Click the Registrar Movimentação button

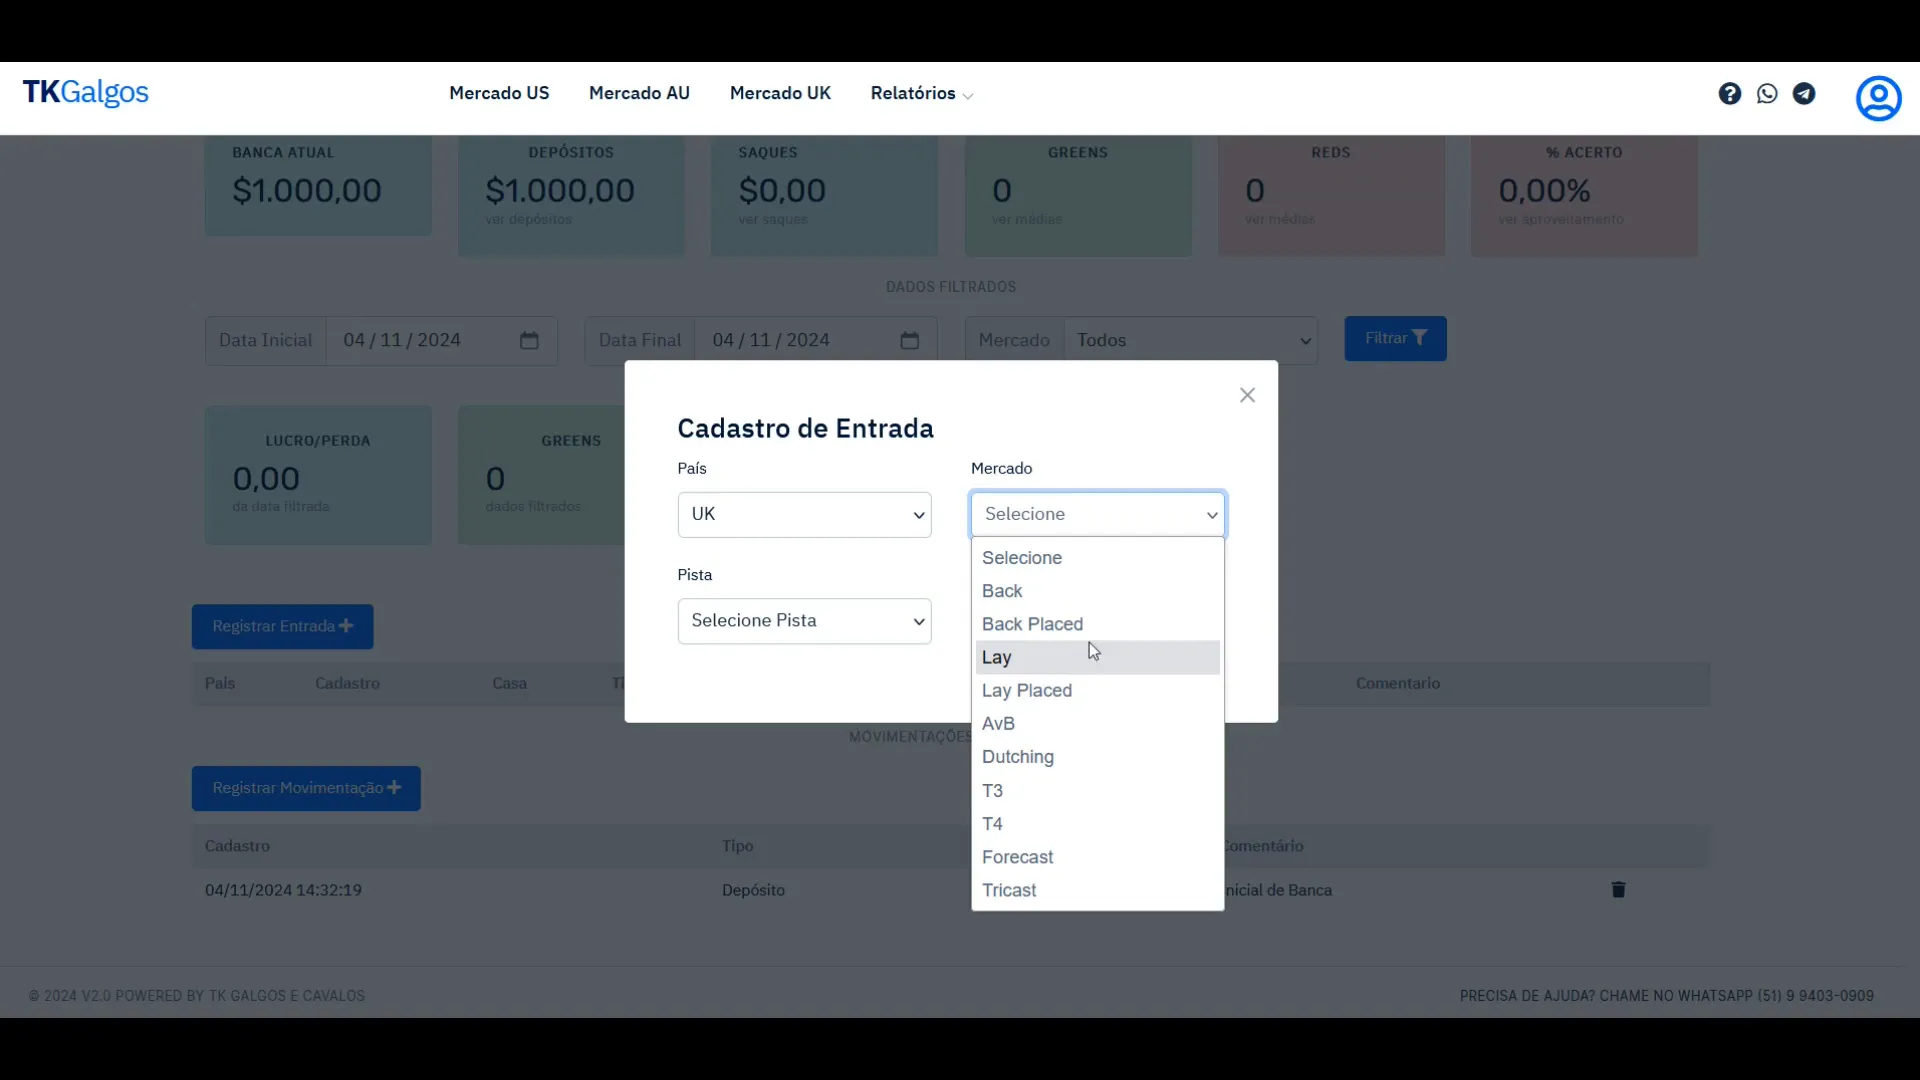click(306, 788)
